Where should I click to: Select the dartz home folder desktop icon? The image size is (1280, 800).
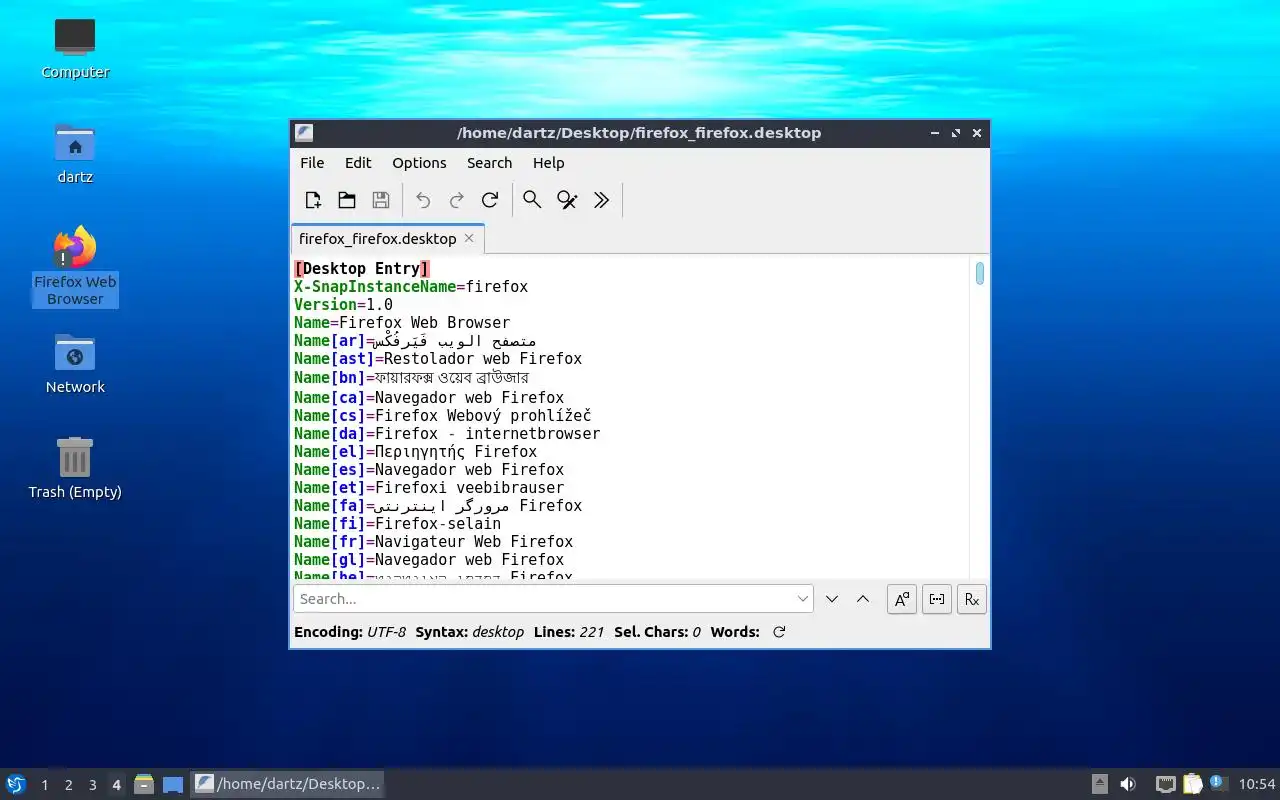75,153
